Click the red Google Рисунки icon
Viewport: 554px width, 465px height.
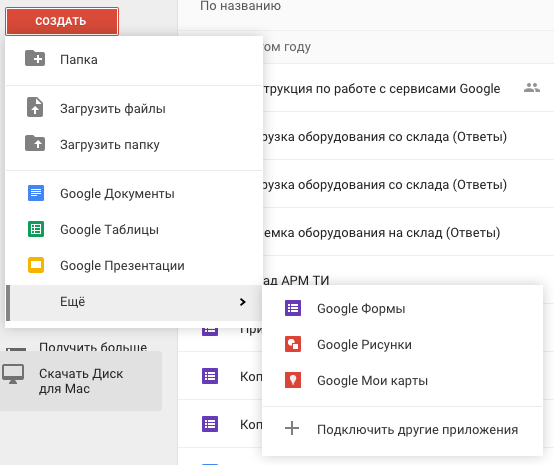tap(293, 344)
